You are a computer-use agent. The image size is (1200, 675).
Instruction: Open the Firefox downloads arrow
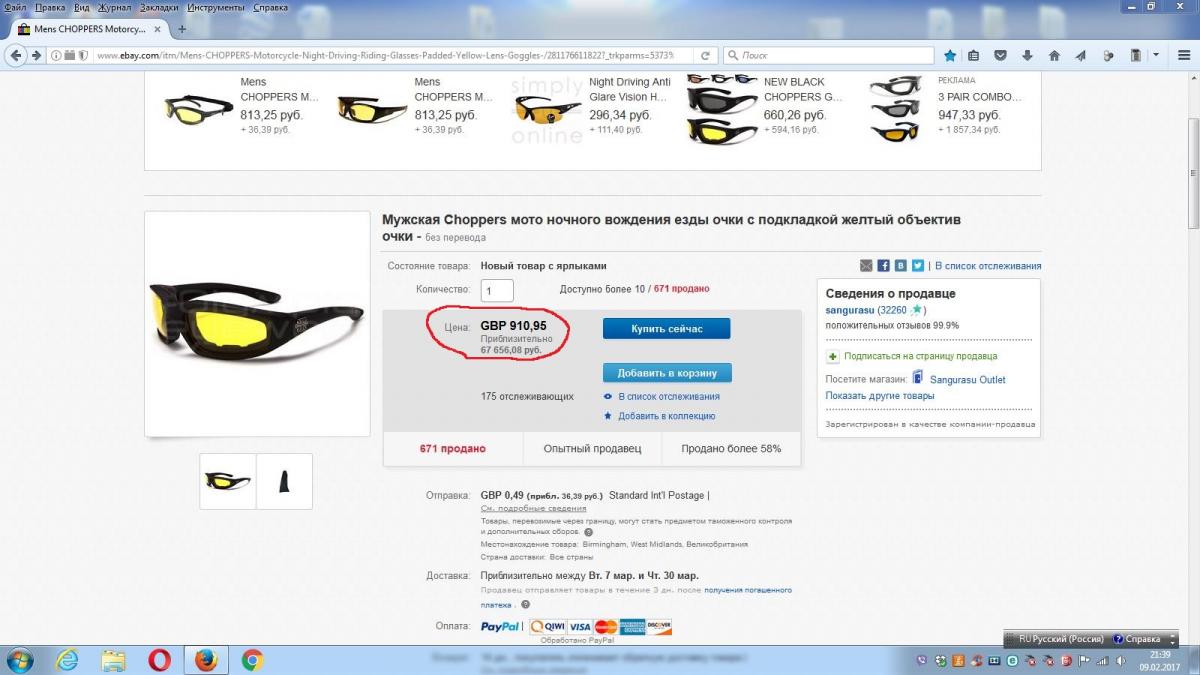pyautogui.click(x=1027, y=55)
